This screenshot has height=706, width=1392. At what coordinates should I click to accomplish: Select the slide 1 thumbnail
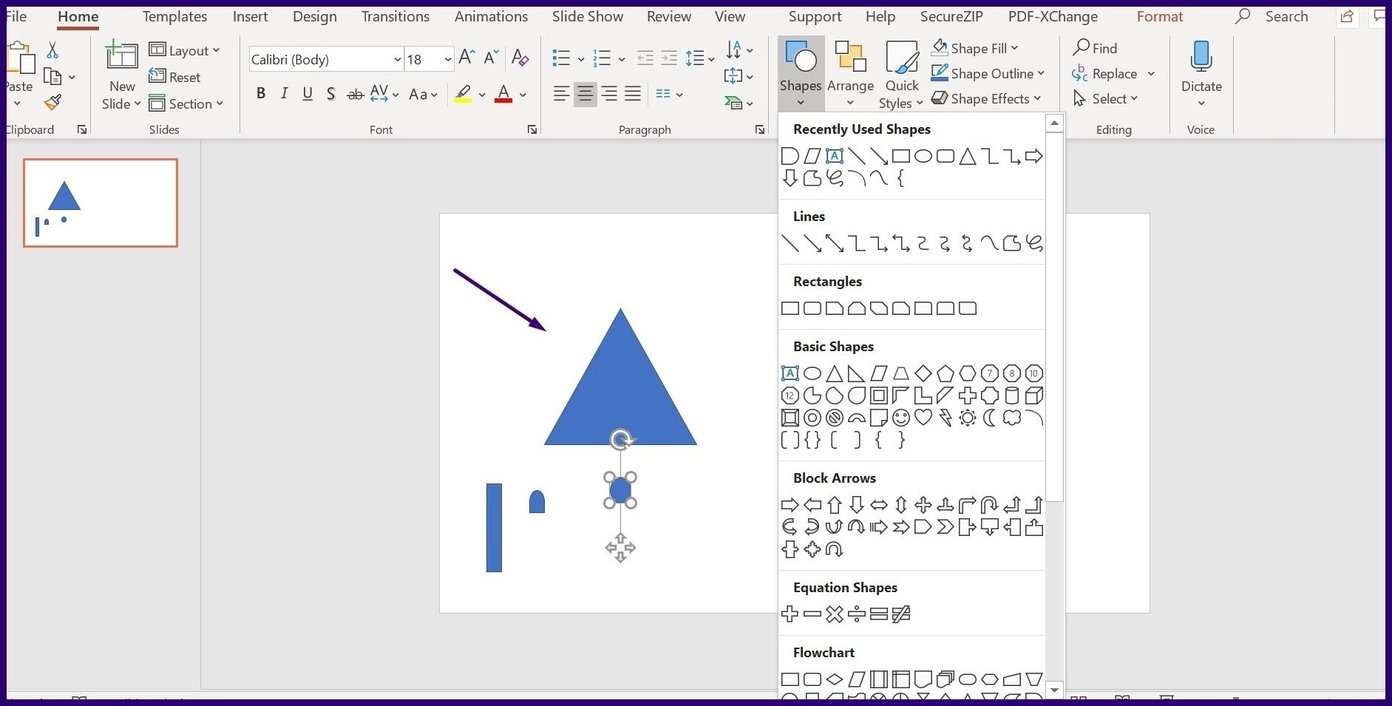100,203
